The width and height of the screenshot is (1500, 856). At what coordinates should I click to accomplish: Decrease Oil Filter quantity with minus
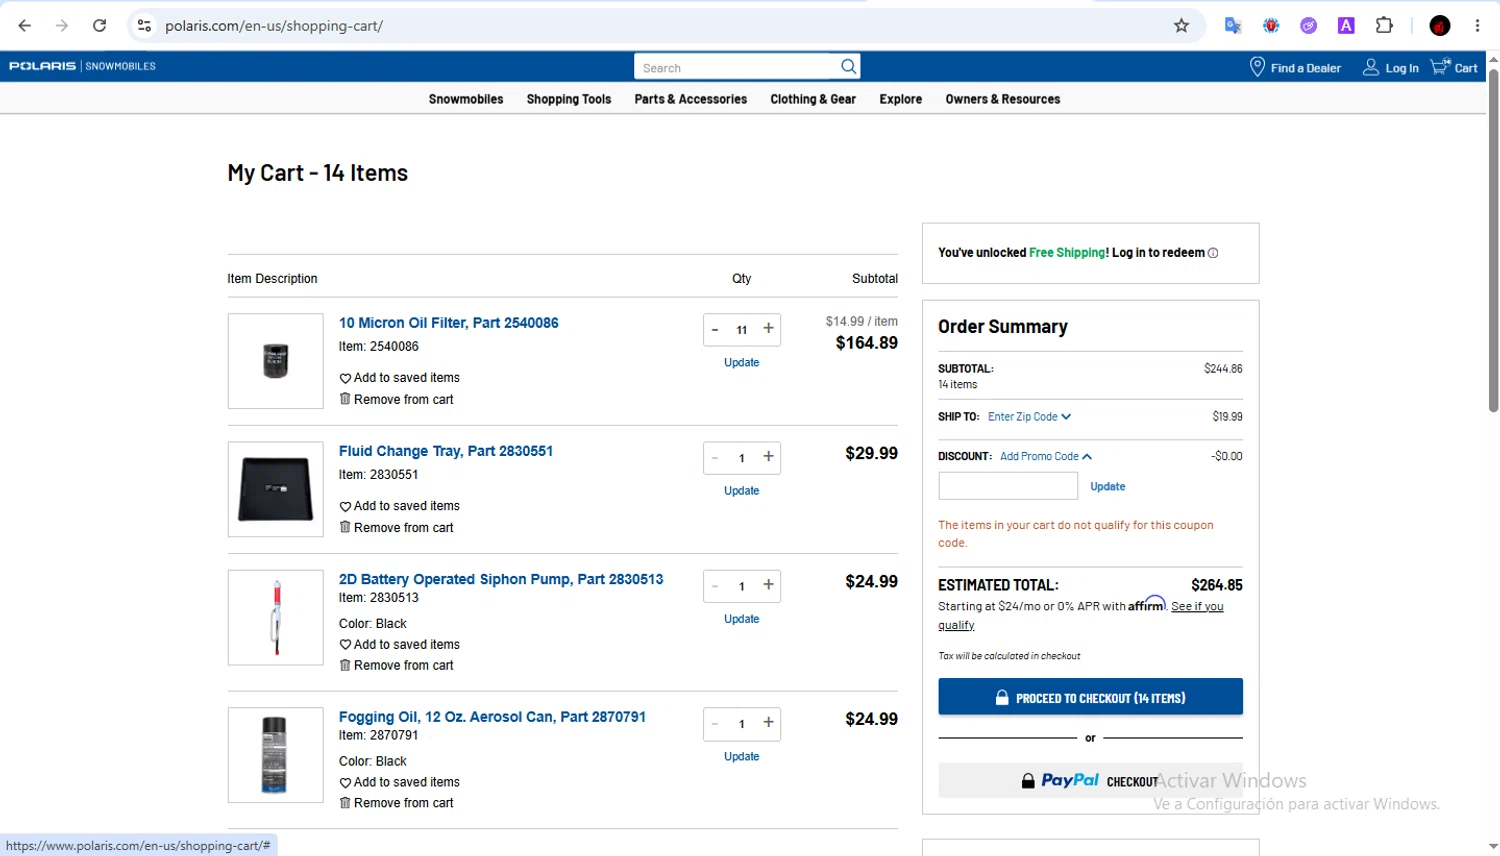[x=715, y=329]
